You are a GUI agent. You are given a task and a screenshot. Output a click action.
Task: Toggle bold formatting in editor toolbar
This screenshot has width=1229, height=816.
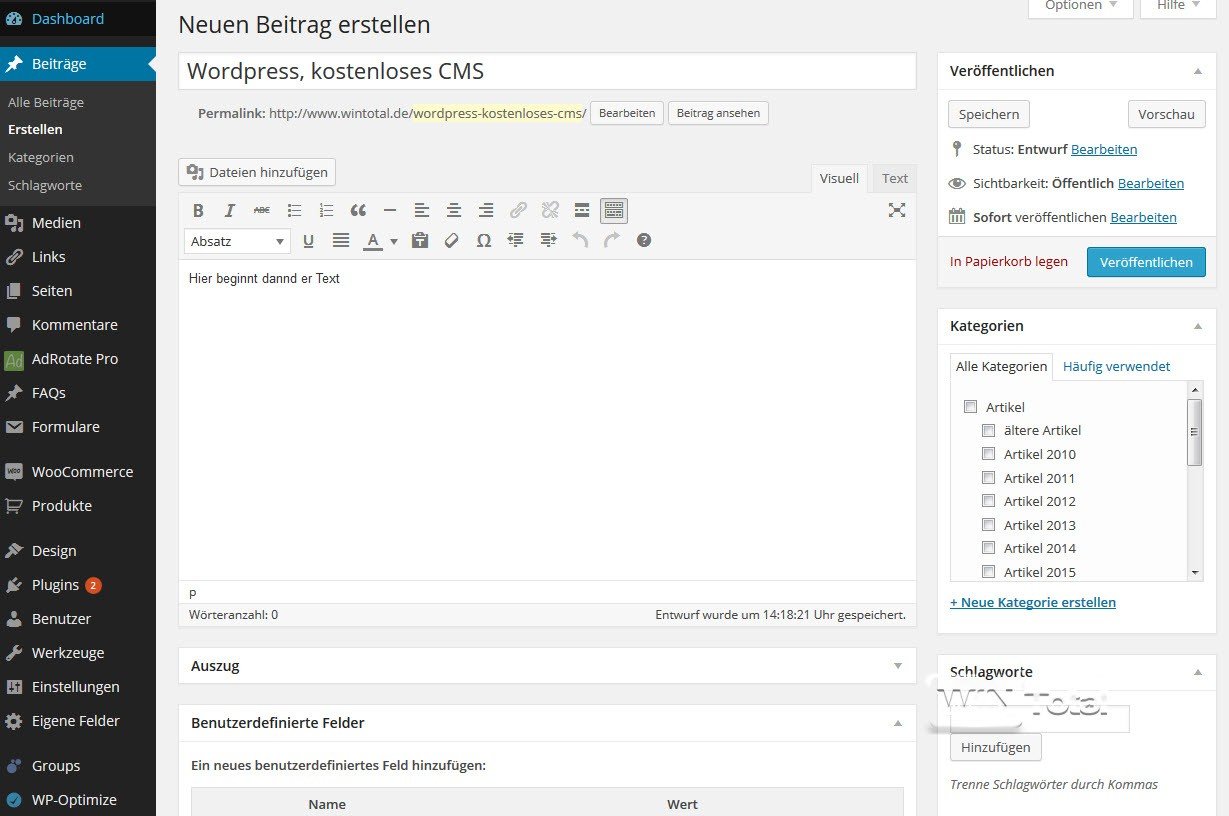pyautogui.click(x=198, y=210)
